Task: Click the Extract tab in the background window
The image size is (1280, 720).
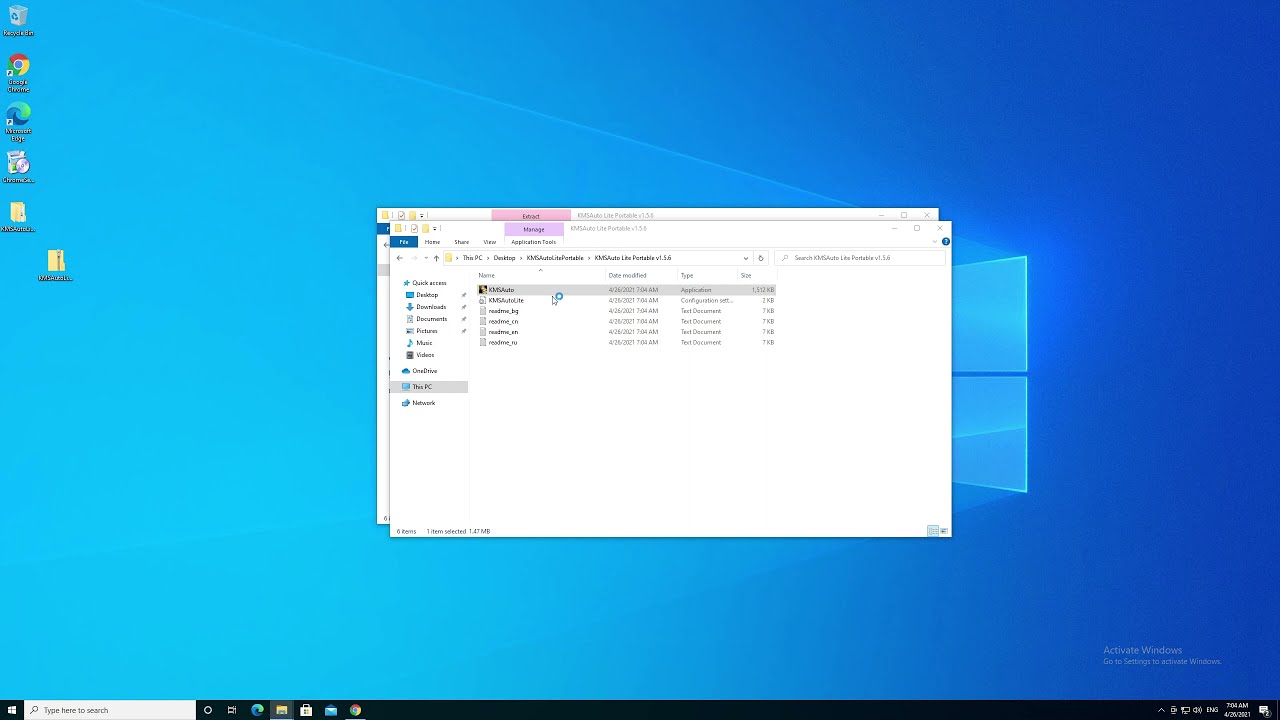Action: tap(531, 215)
